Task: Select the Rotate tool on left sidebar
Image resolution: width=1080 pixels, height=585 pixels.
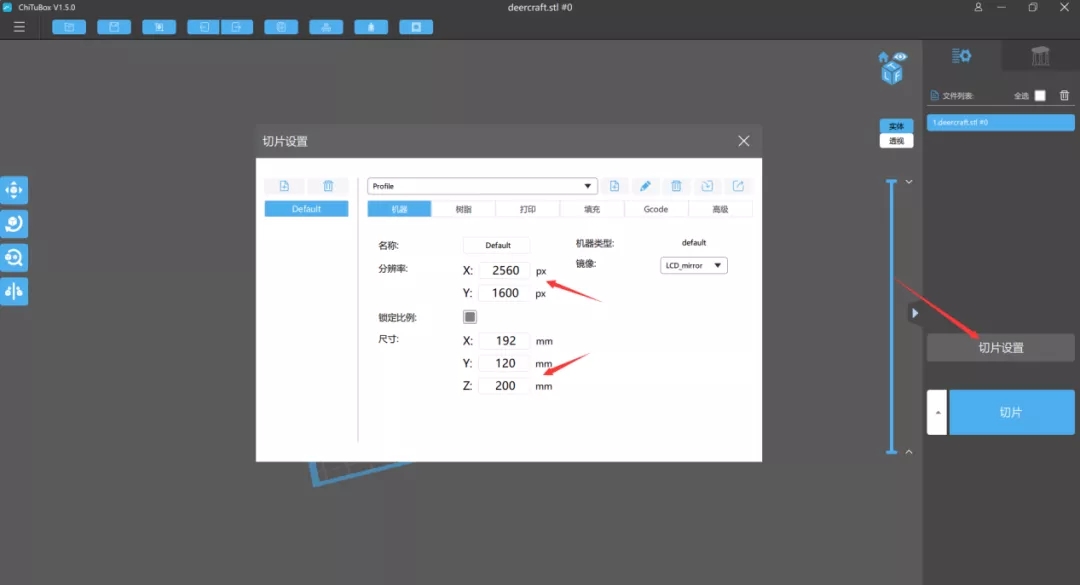Action: point(14,223)
